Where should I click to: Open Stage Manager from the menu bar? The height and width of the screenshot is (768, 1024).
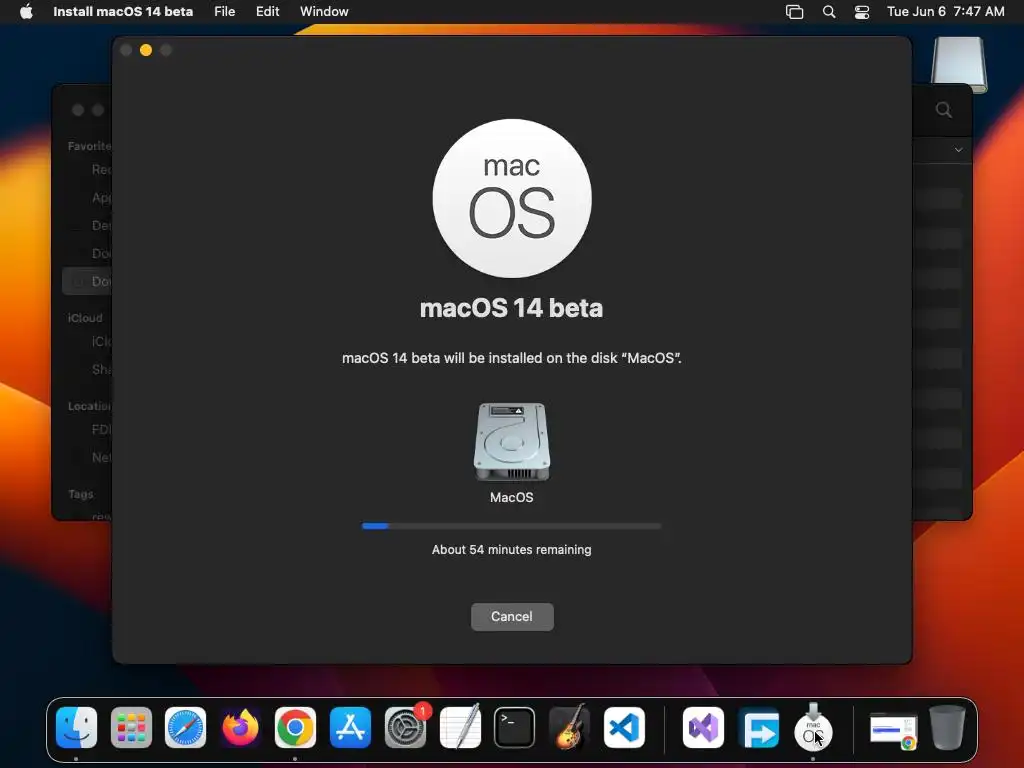coord(794,12)
